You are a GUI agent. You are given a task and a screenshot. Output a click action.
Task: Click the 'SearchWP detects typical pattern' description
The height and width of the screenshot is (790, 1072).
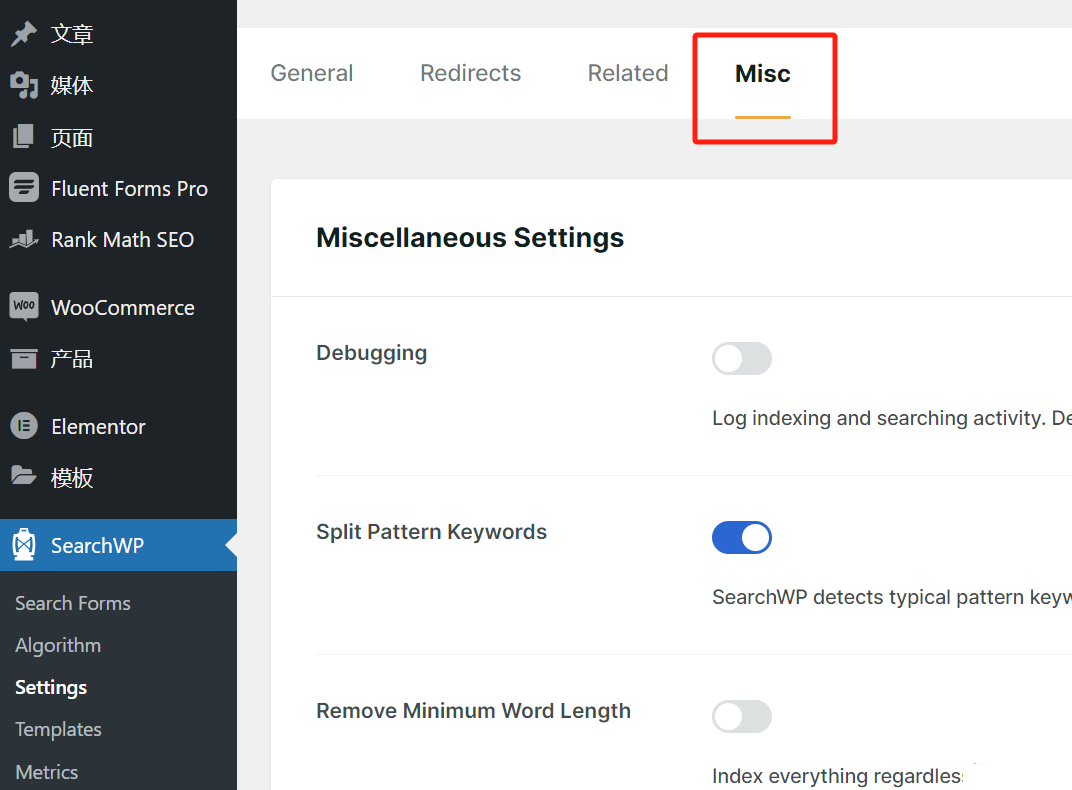[892, 597]
